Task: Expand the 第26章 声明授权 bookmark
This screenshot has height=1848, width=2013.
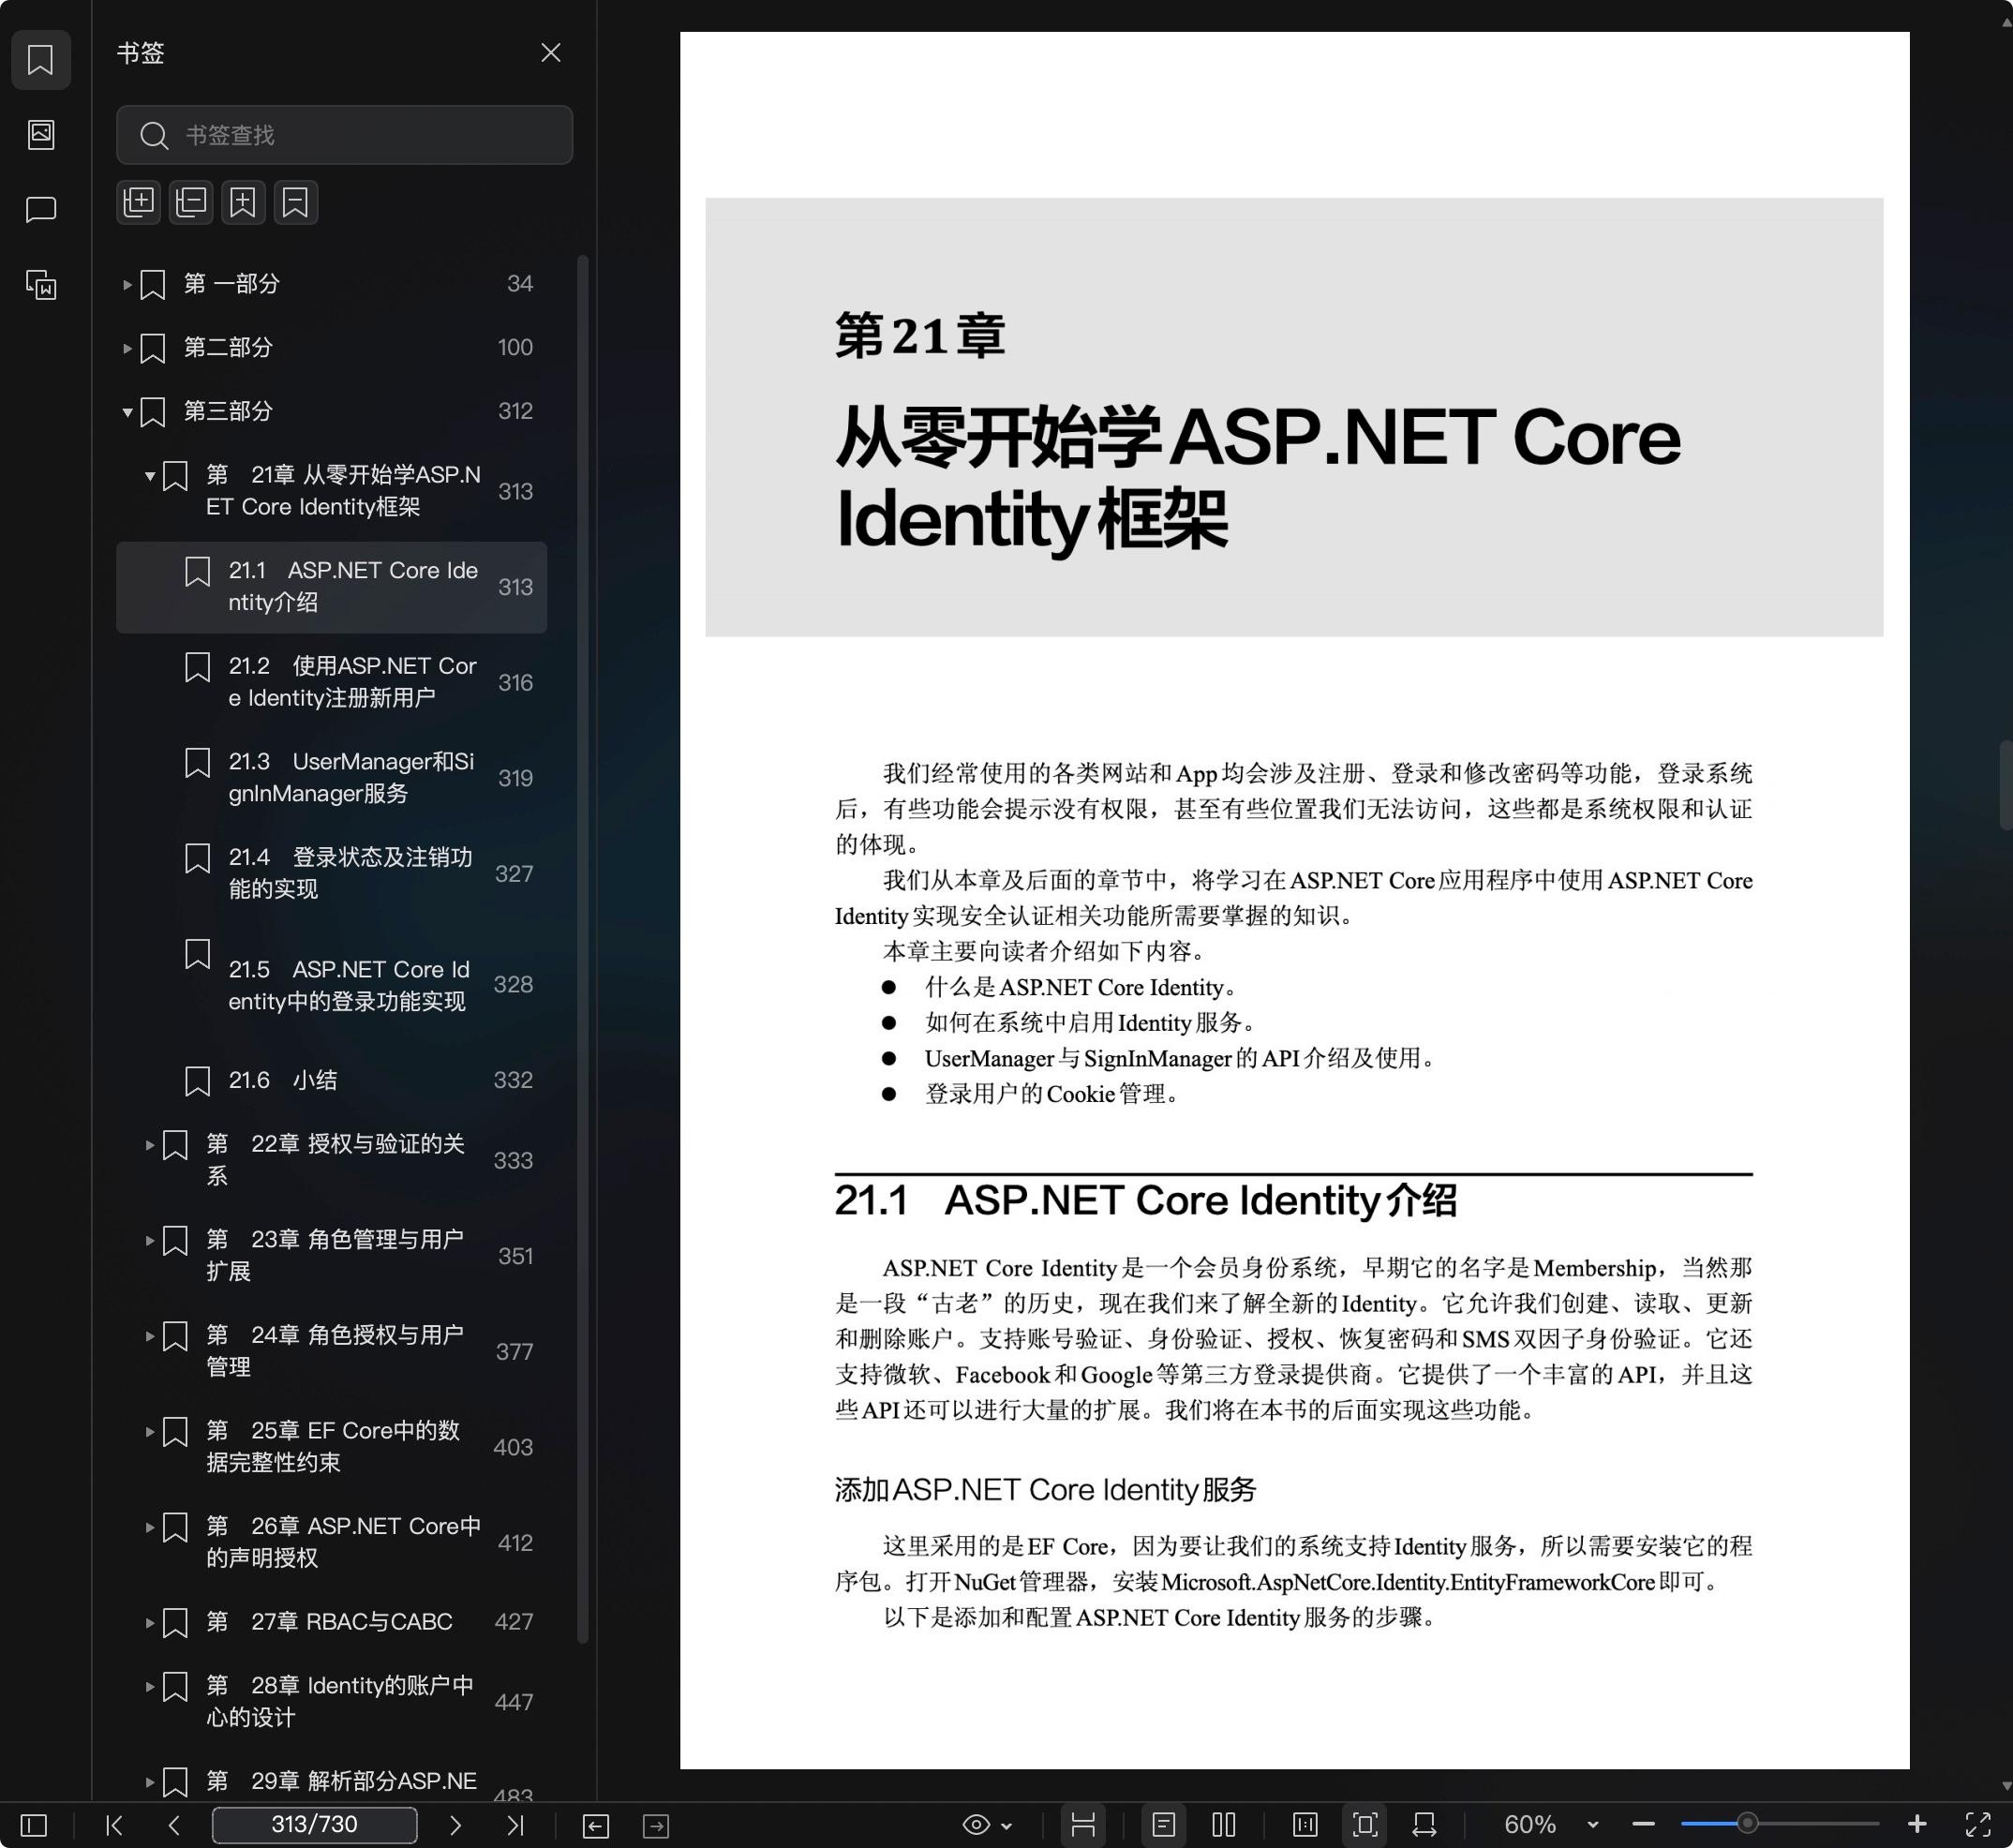Action: click(149, 1527)
